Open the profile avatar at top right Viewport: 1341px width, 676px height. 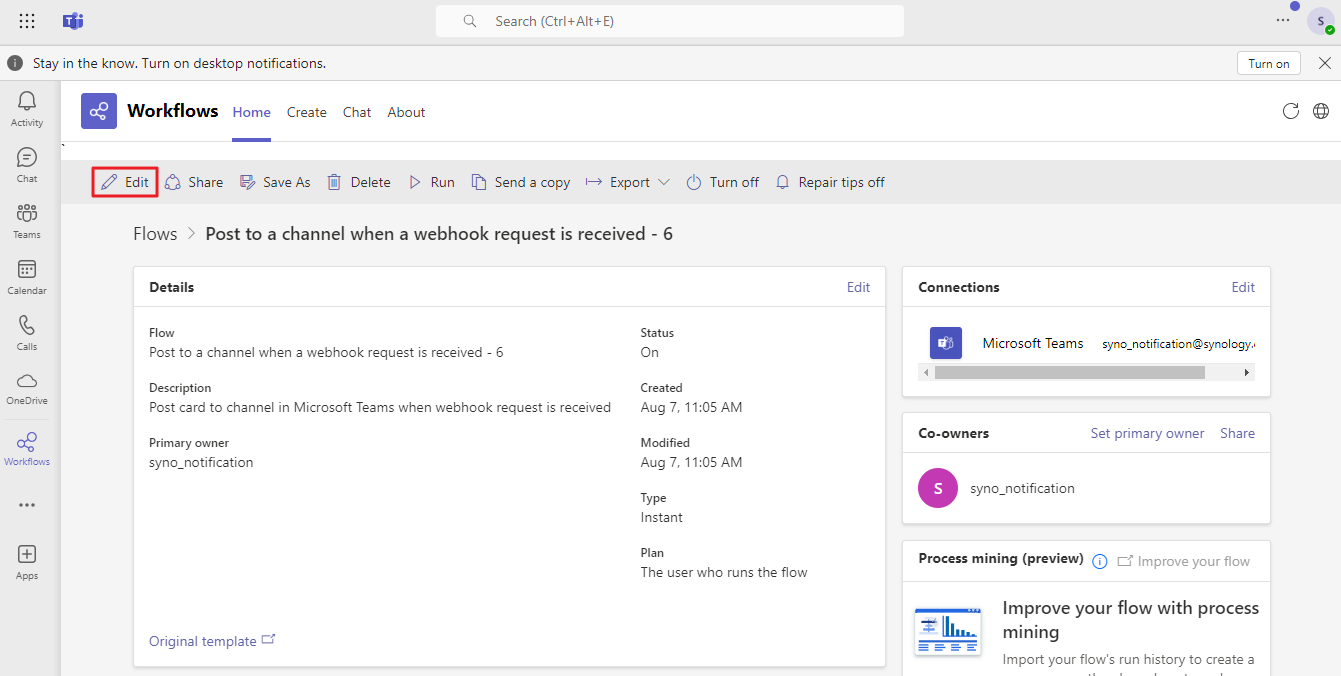click(1320, 21)
